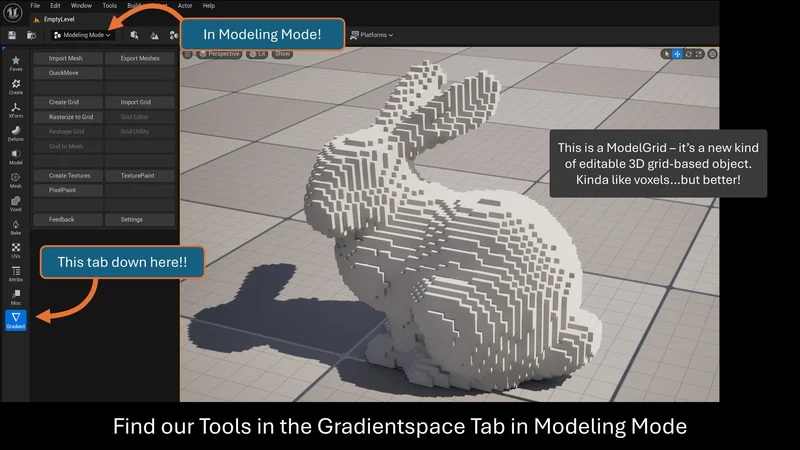Click the Import Mesh button
The image size is (800, 450).
click(68, 59)
